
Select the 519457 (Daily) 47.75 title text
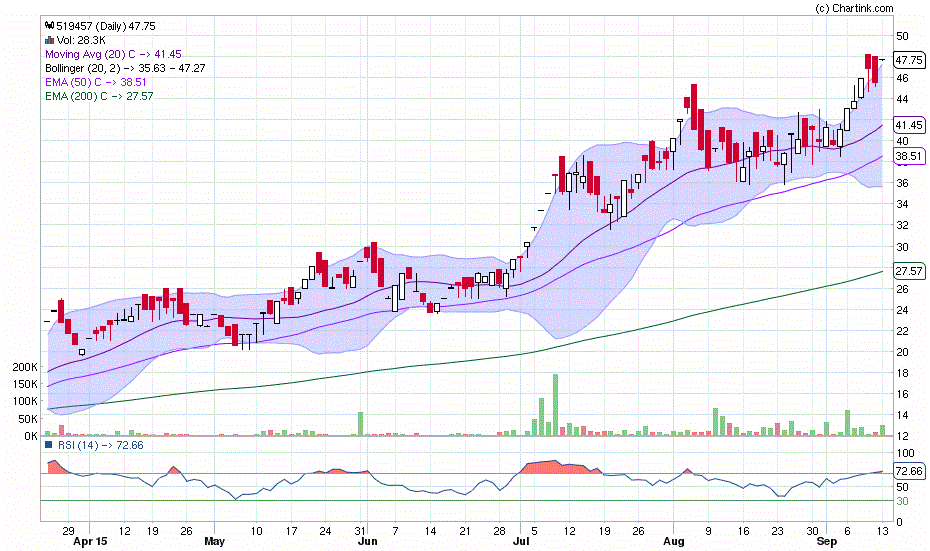(x=106, y=26)
